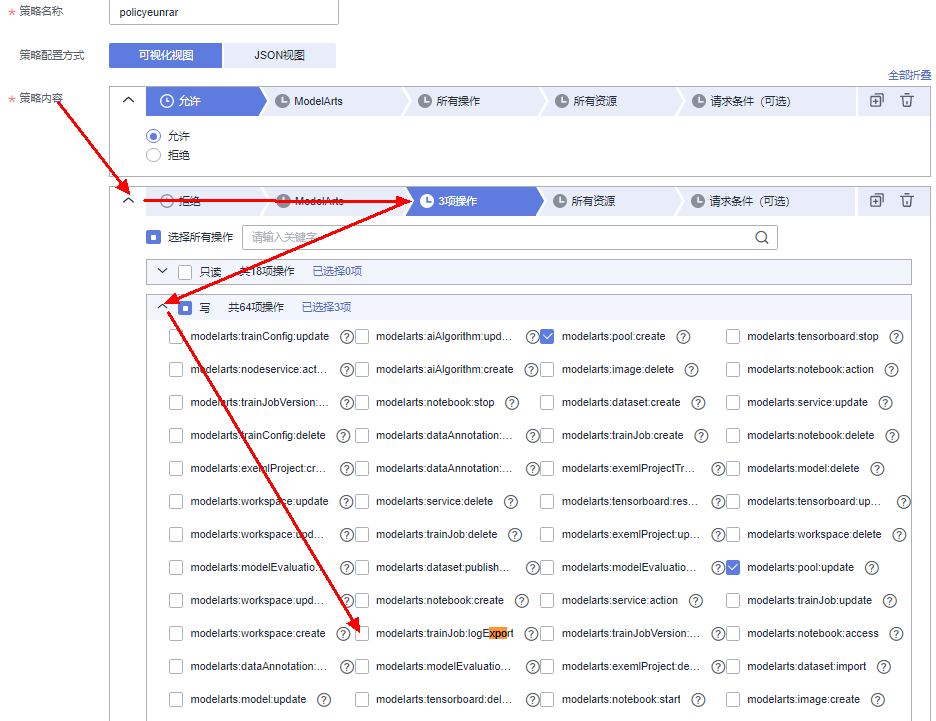
Task: Check modelarts:notebook:access checkbox
Action: (x=733, y=633)
